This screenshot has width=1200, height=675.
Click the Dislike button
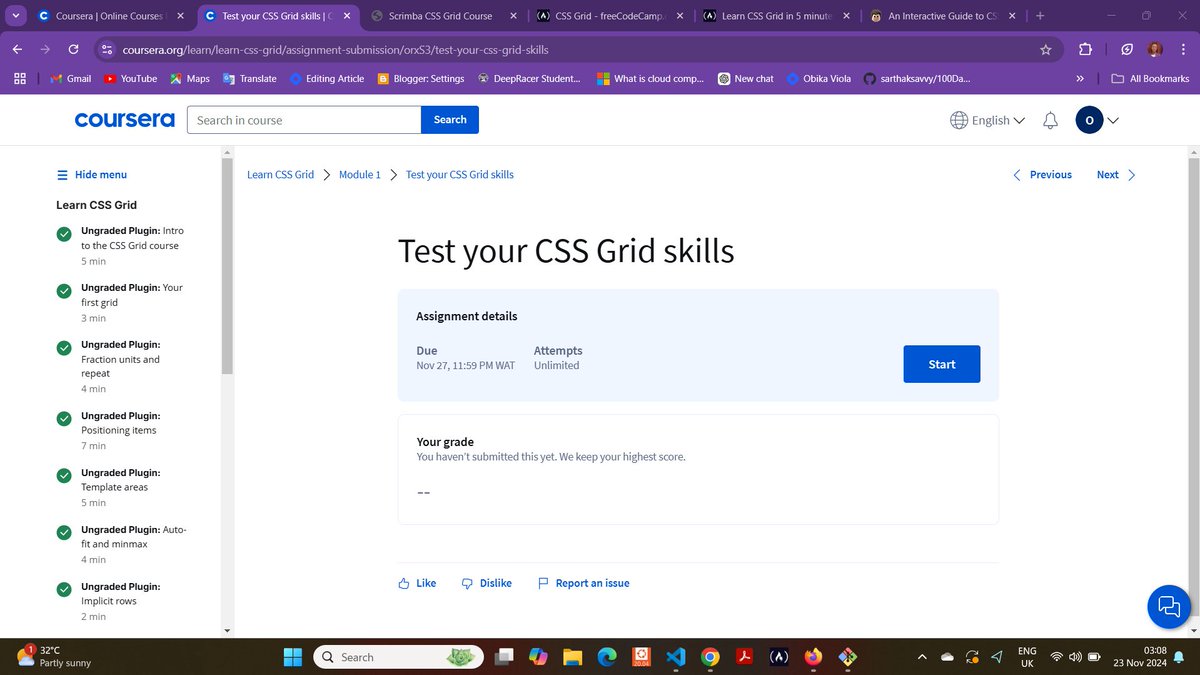(x=487, y=583)
